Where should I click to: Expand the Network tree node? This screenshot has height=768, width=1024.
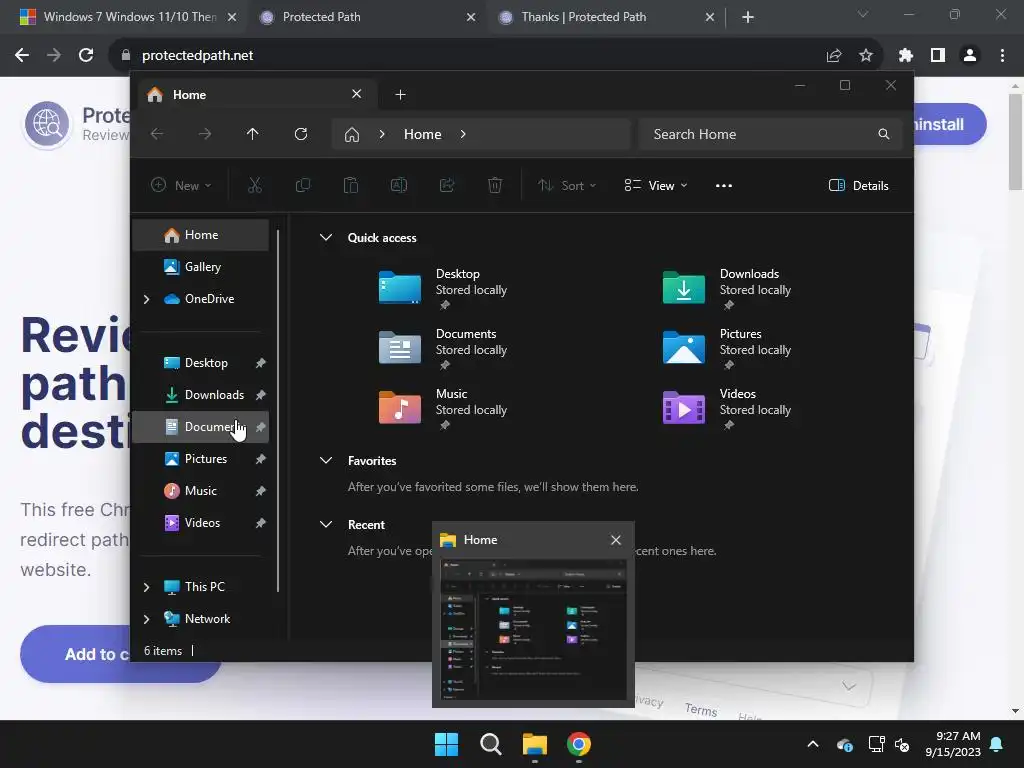(x=146, y=619)
